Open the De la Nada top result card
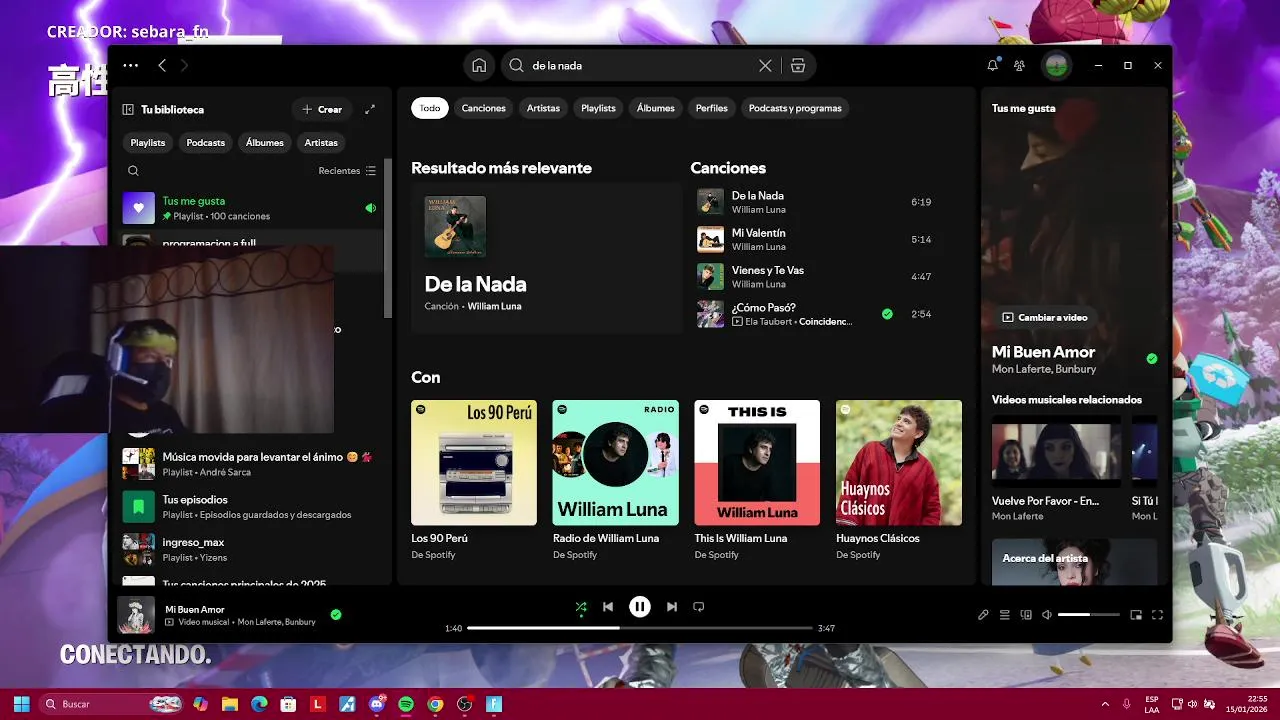 pyautogui.click(x=546, y=257)
